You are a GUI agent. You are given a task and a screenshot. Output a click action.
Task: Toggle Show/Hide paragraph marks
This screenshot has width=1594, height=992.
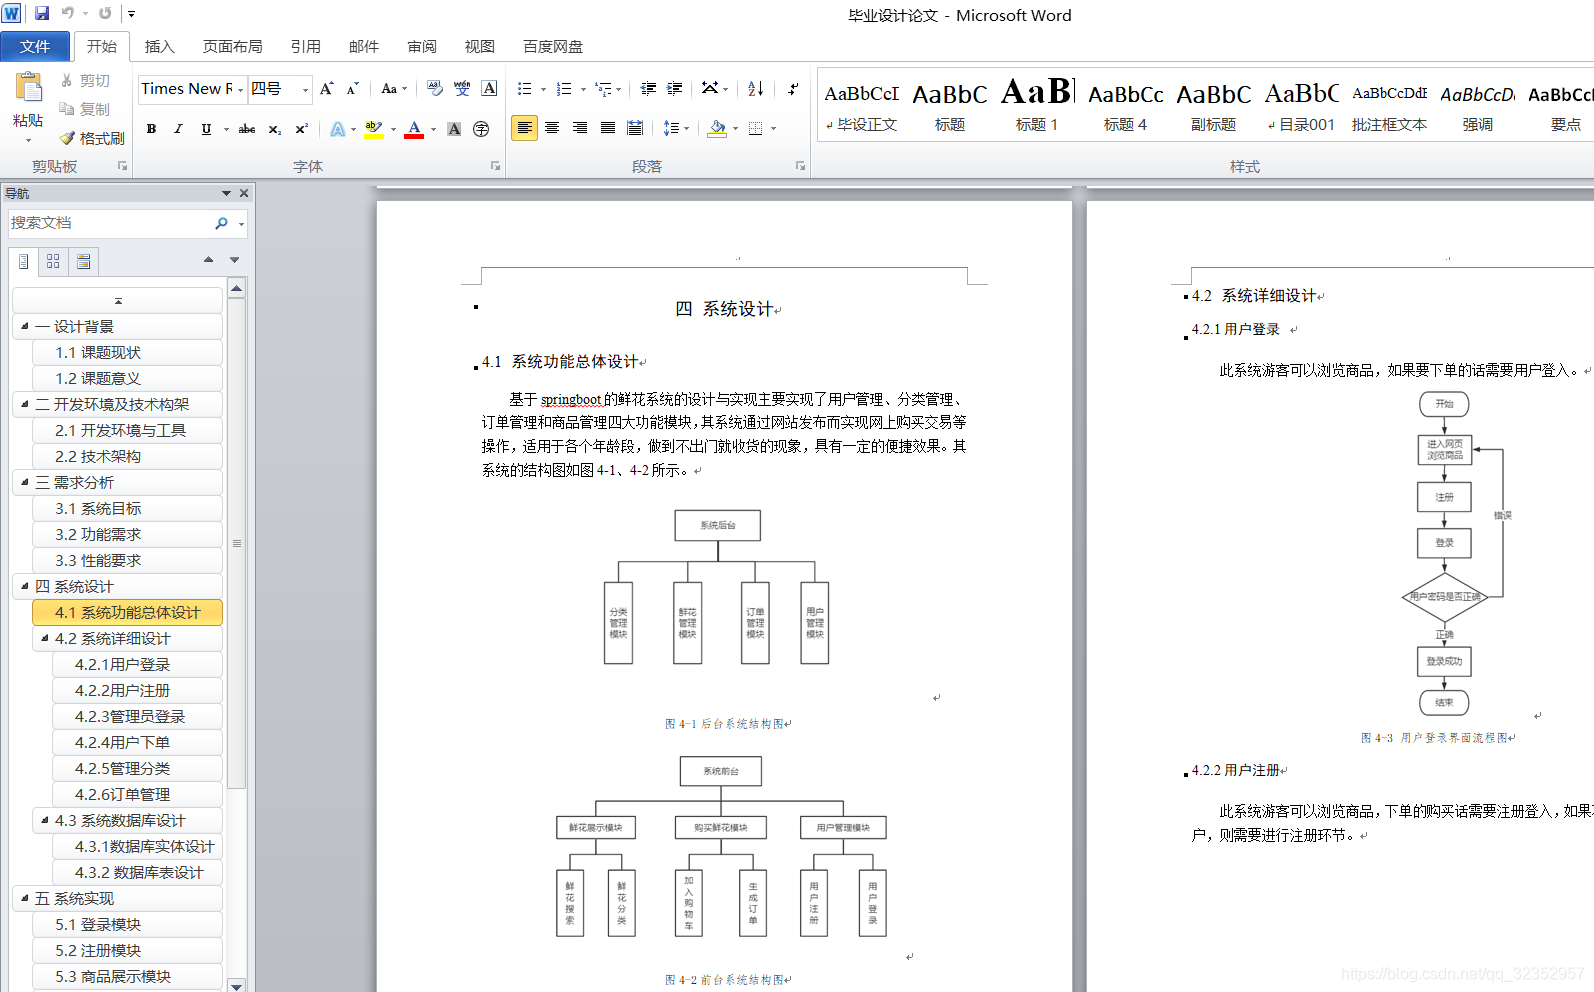tap(793, 89)
